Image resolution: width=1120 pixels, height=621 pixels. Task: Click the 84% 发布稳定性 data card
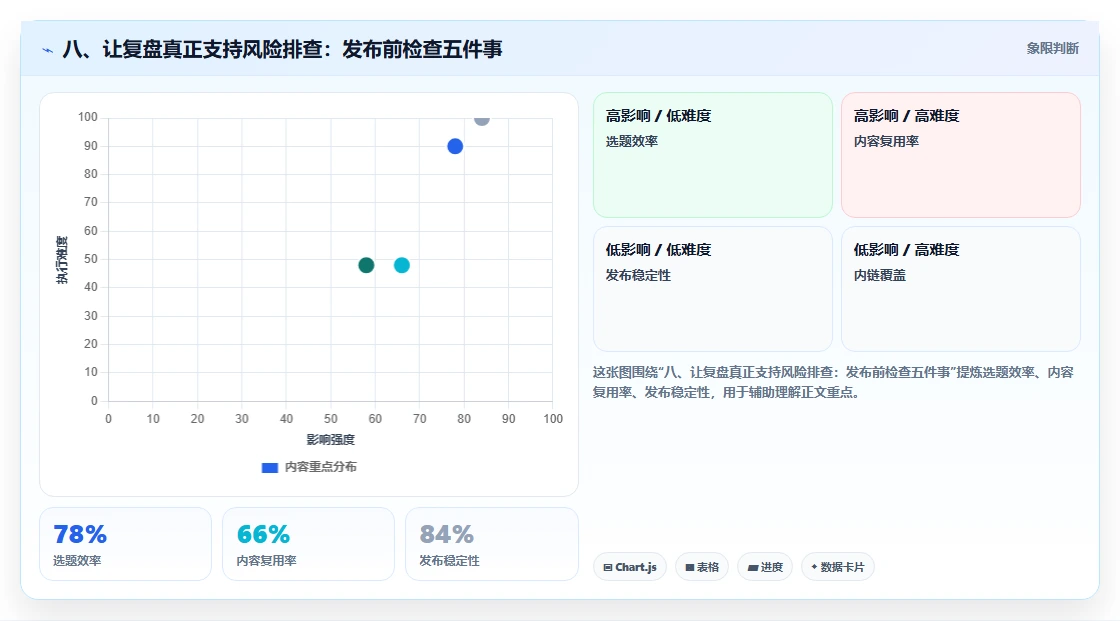click(x=491, y=544)
